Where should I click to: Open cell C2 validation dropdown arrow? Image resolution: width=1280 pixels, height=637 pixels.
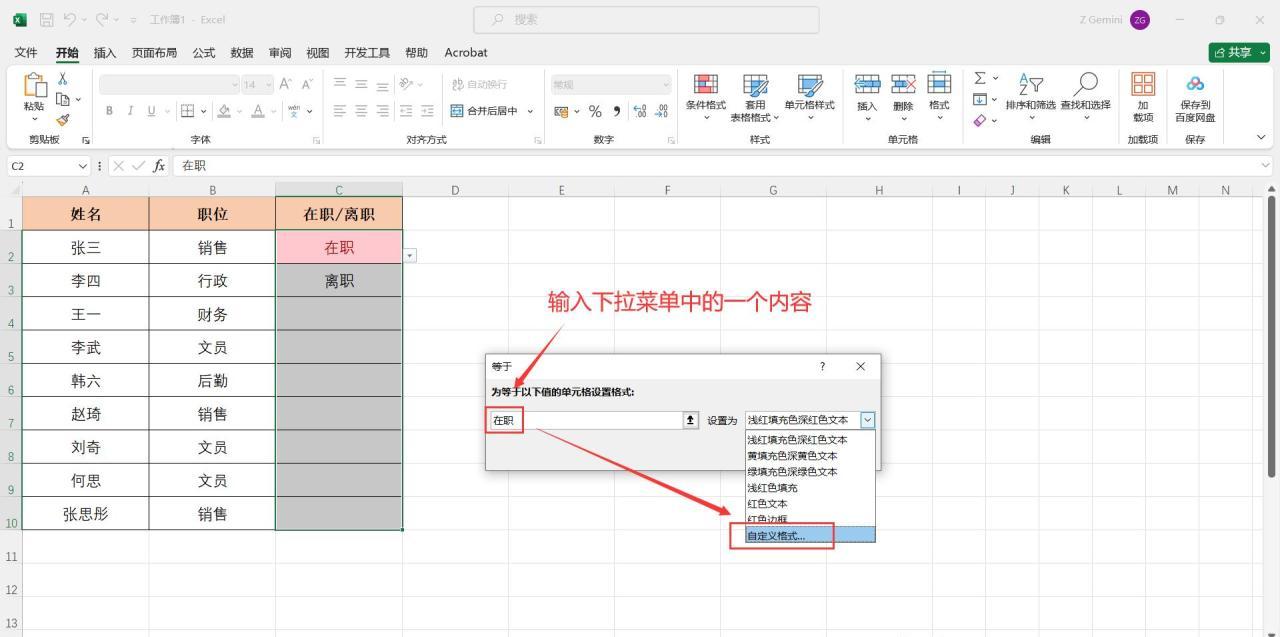pyautogui.click(x=410, y=256)
